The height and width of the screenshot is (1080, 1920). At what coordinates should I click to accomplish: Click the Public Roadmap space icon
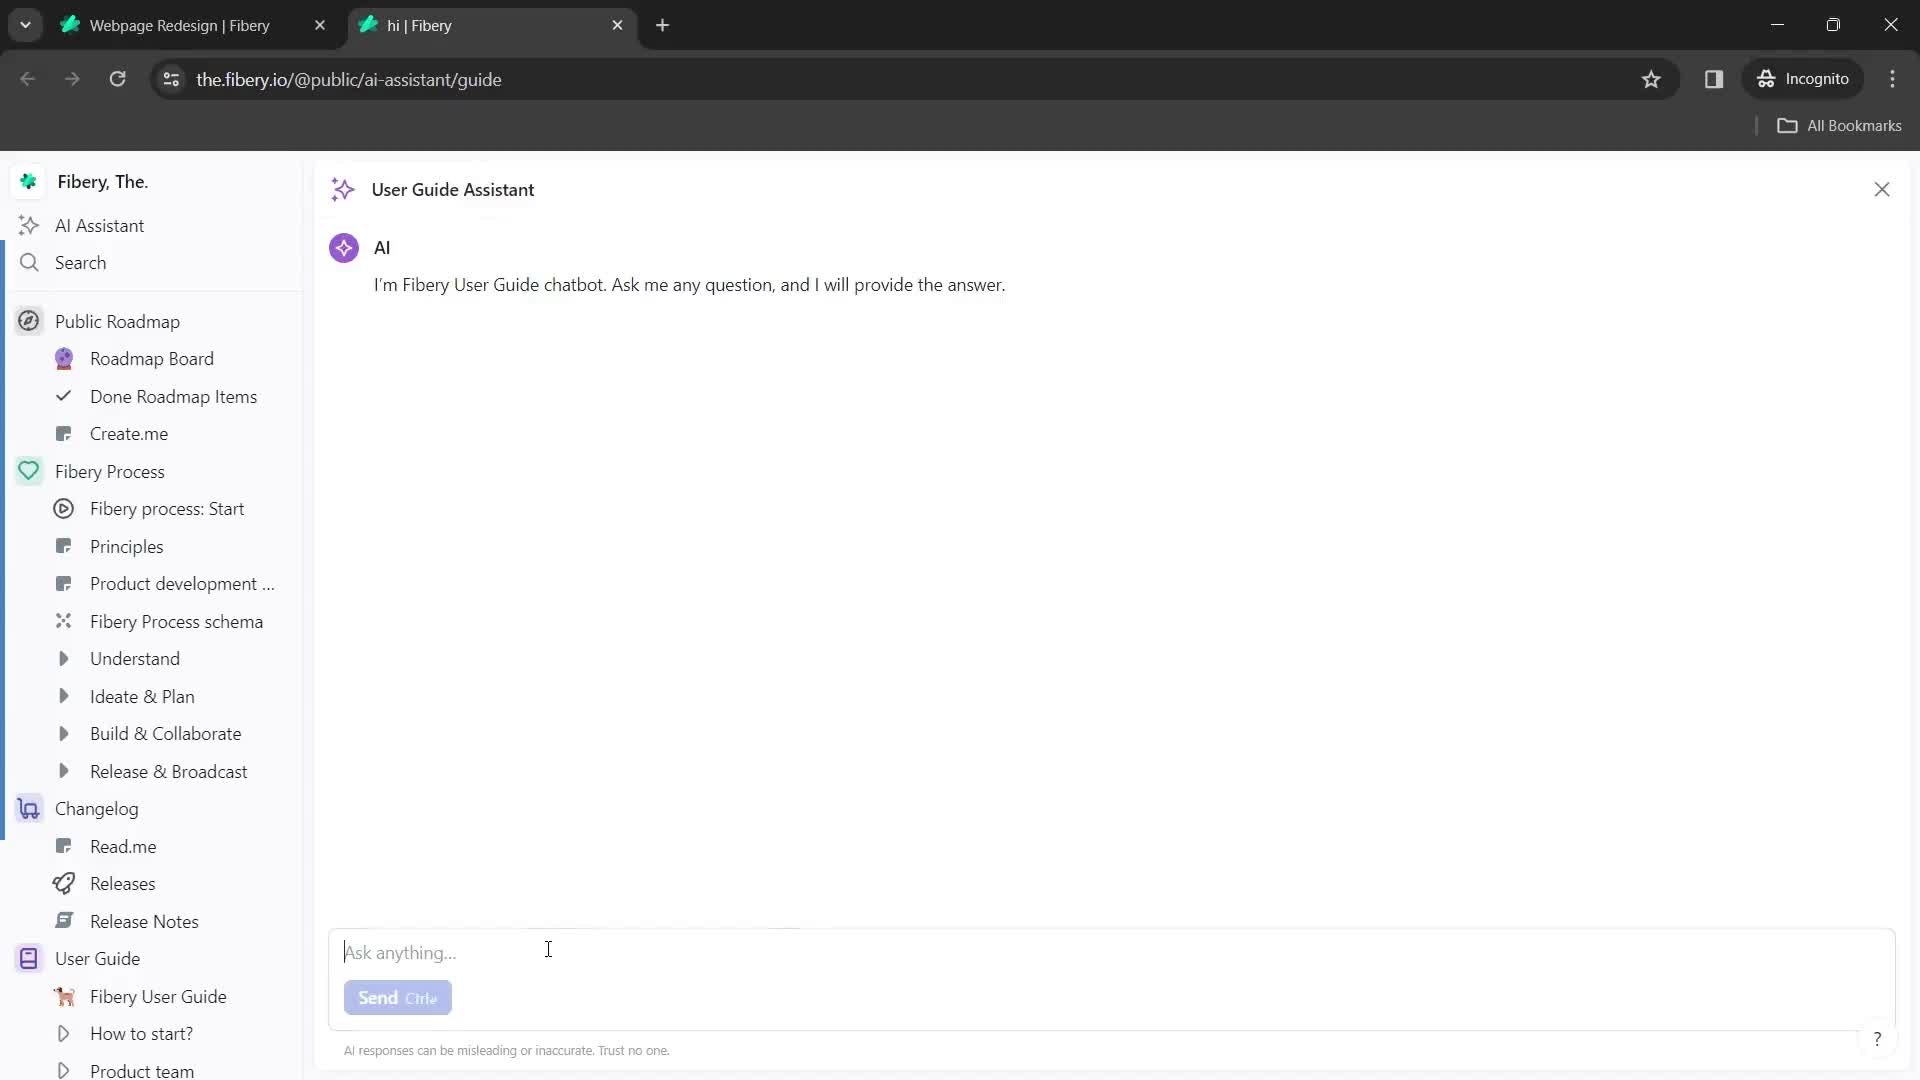29,322
